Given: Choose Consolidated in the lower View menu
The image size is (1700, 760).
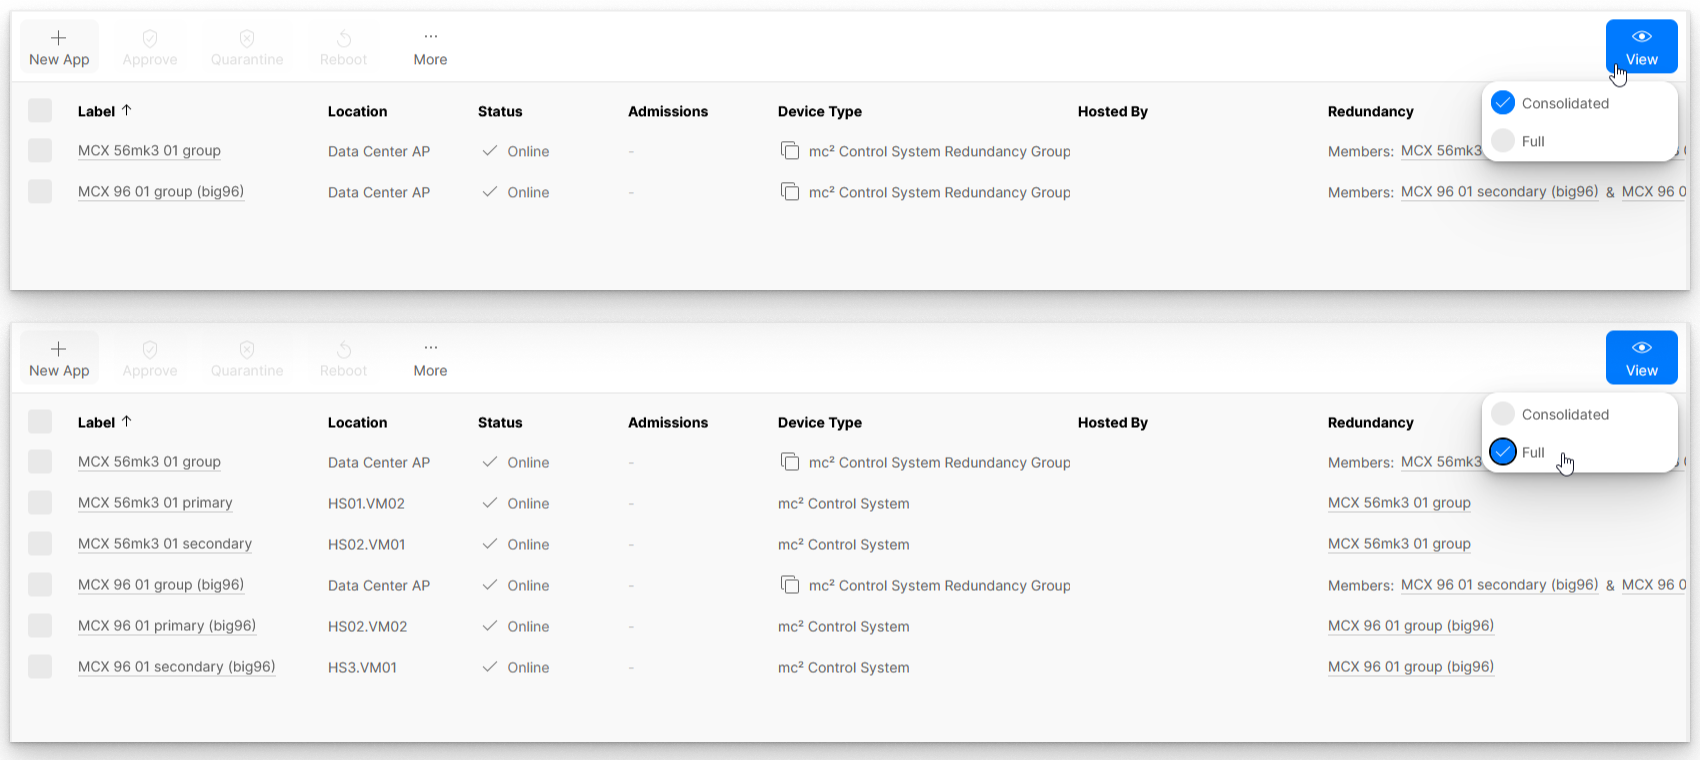Looking at the screenshot, I should (x=1503, y=414).
